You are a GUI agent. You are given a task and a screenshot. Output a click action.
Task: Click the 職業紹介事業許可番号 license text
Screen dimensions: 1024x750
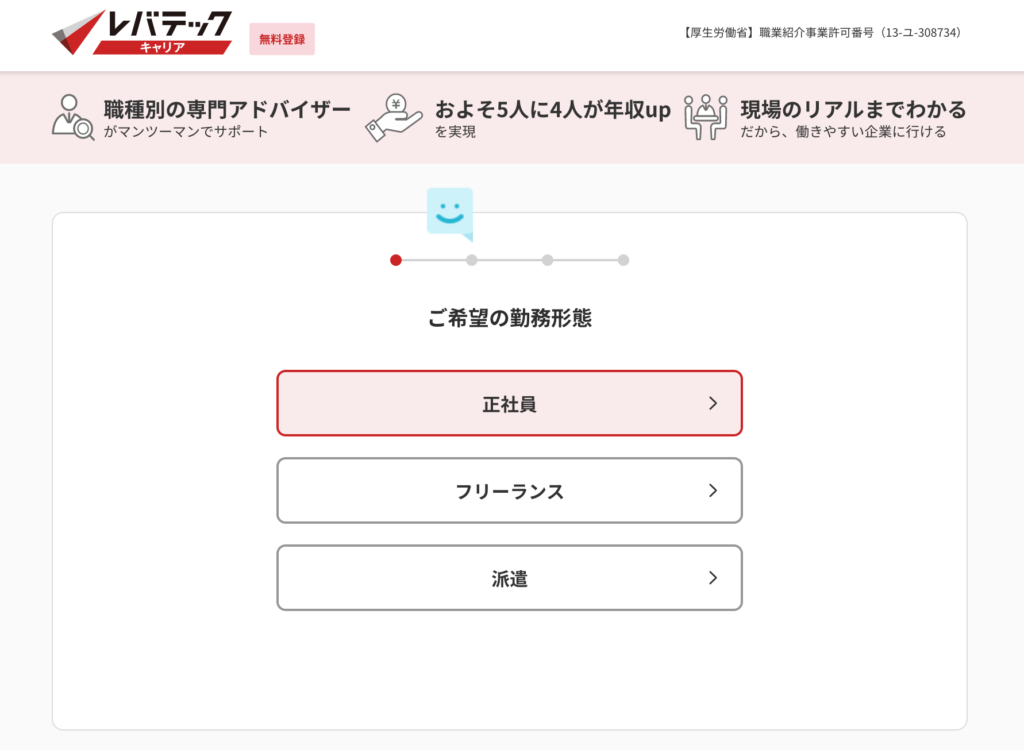pyautogui.click(x=822, y=33)
